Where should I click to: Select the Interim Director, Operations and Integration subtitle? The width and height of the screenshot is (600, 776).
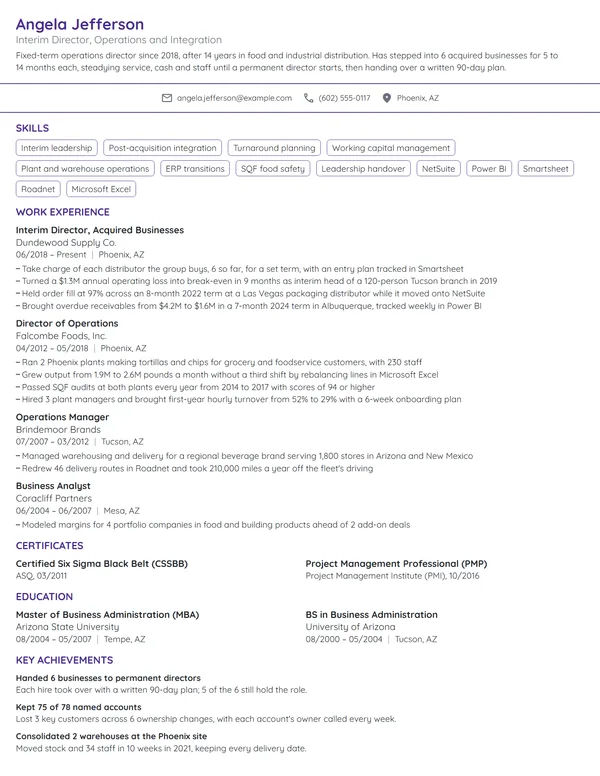119,40
